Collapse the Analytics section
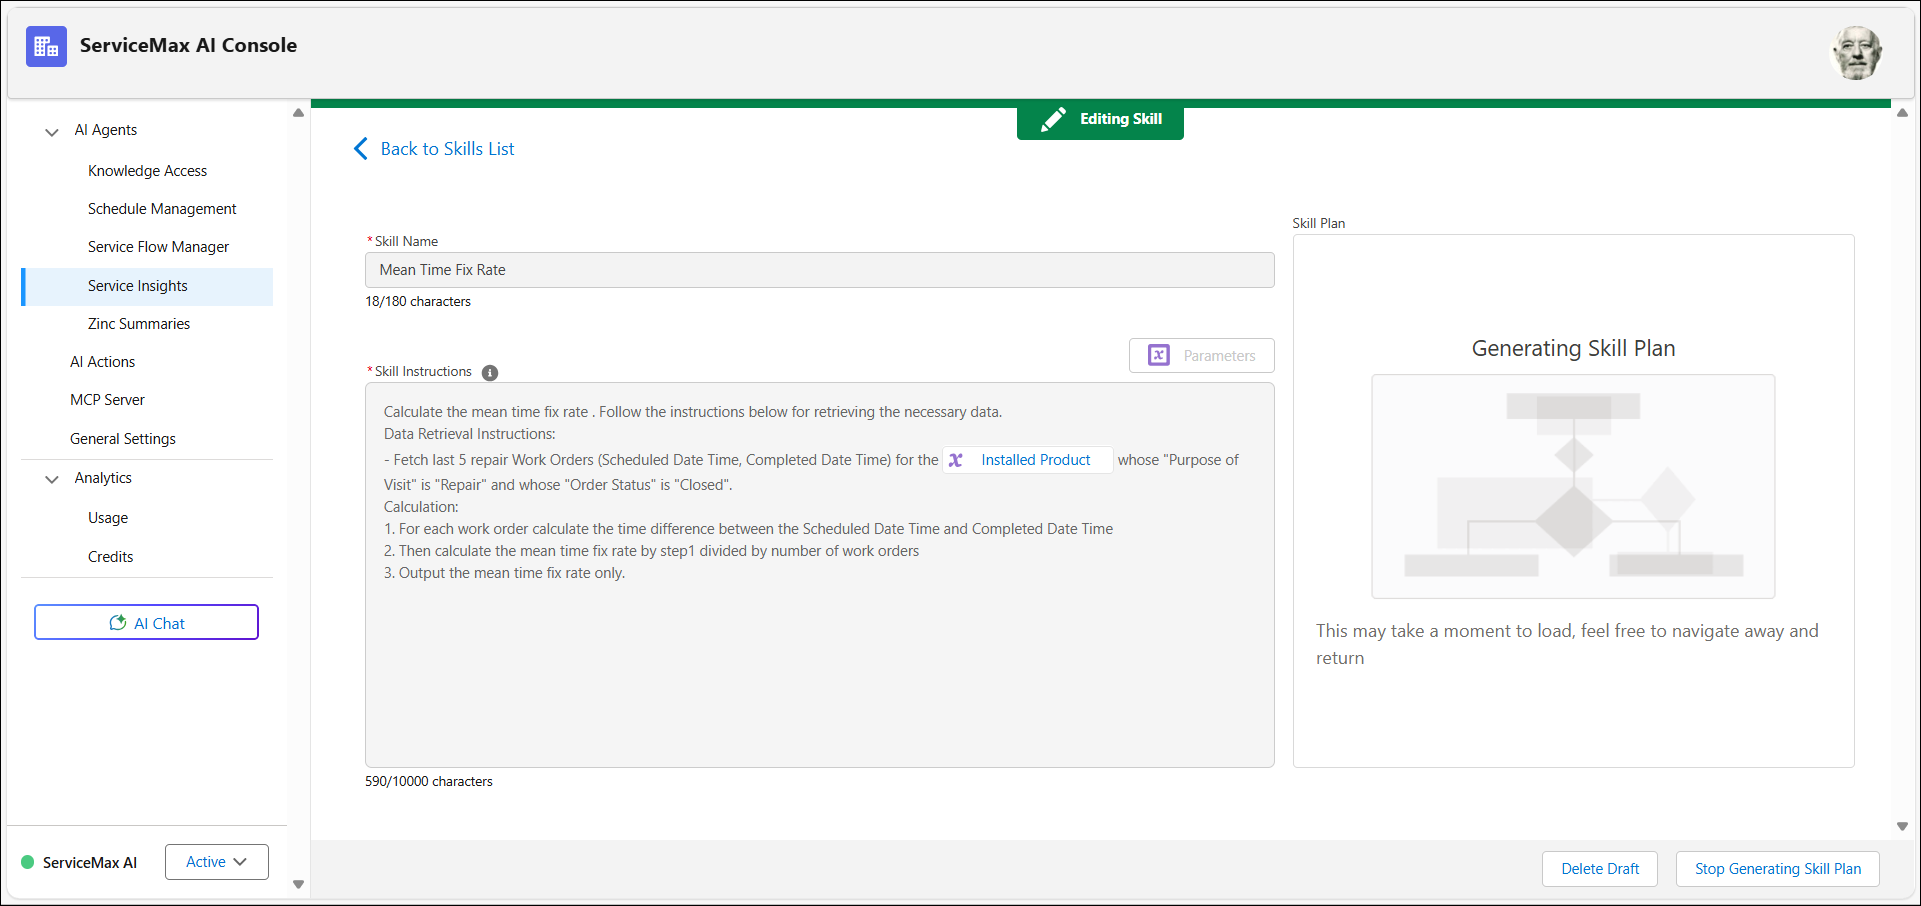This screenshot has width=1921, height=906. (52, 479)
